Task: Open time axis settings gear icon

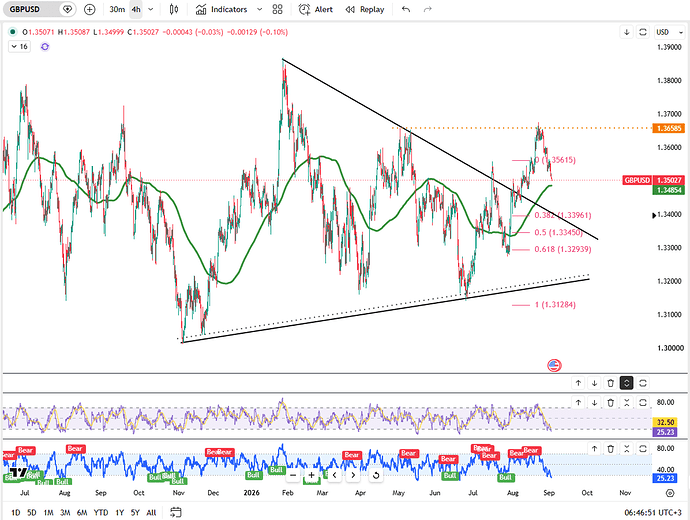Action: click(x=670, y=493)
